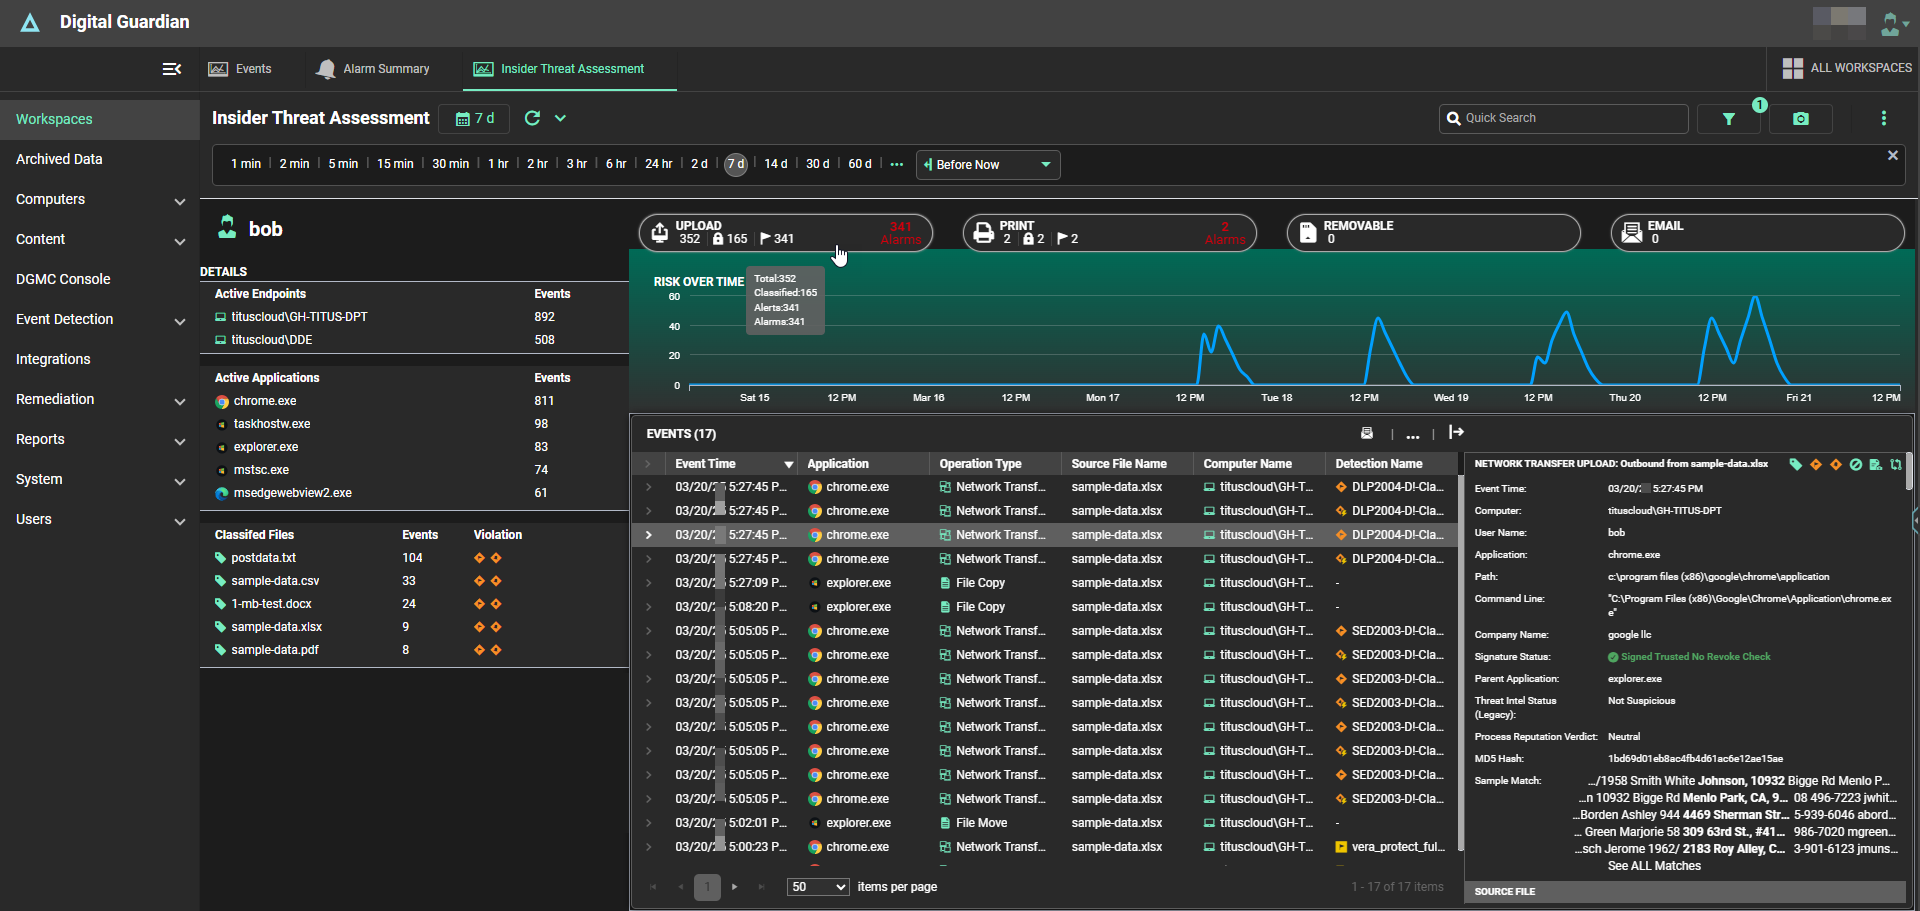1920x911 pixels.
Task: Take a screenshot using the camera icon
Action: [x=1800, y=118]
